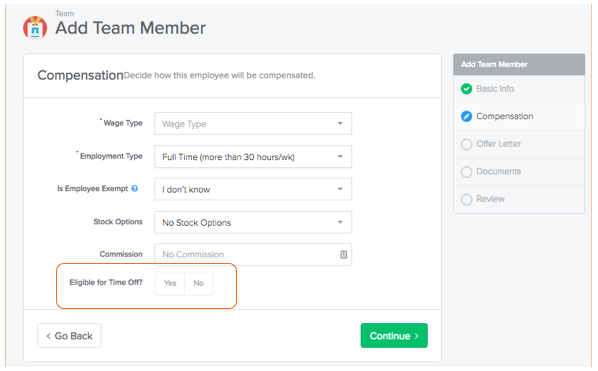Click the Go Back button
Image resolution: width=598 pixels, height=371 pixels.
[69, 336]
